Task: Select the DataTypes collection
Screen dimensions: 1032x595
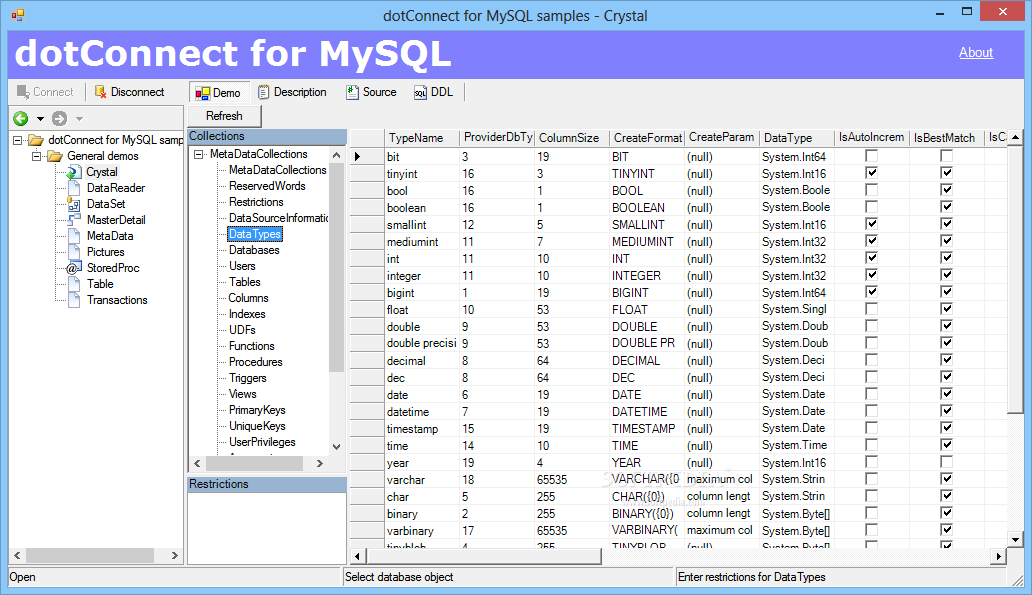Action: (x=255, y=234)
